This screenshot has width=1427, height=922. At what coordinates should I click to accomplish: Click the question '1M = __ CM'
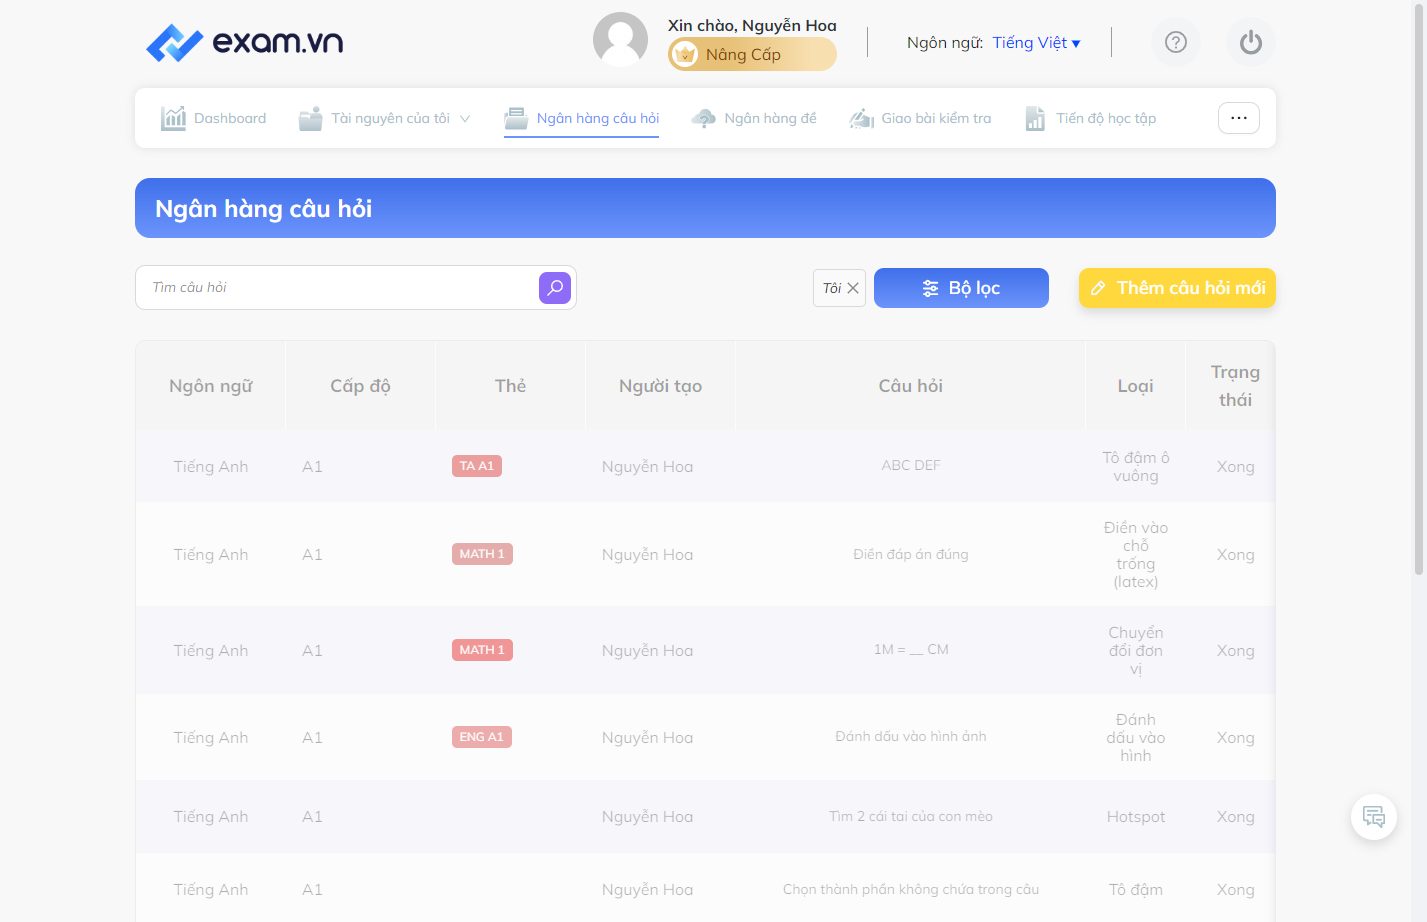pyautogui.click(x=911, y=650)
